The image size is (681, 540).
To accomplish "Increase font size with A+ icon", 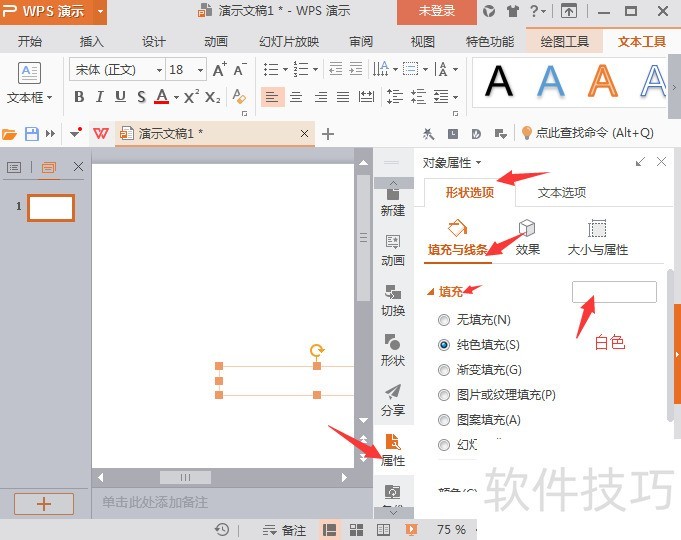I will point(220,69).
